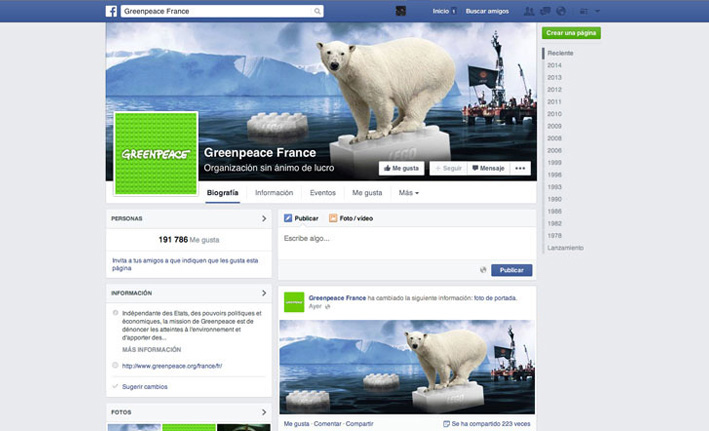Click Invita a tus amigos link
The image size is (709, 431).
click(185, 264)
